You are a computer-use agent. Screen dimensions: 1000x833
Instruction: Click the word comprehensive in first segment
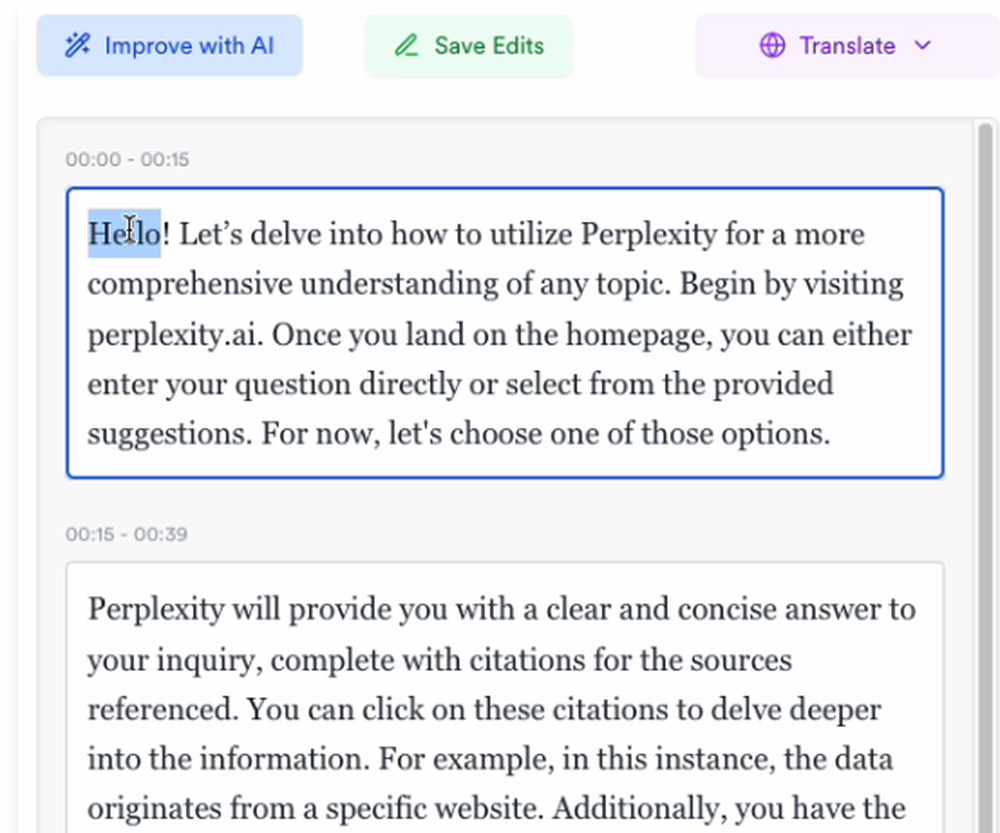[189, 285]
